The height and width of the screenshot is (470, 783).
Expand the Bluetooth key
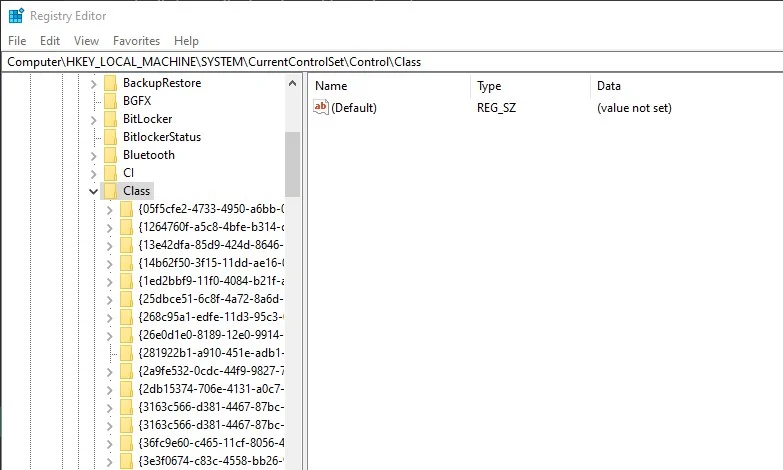pyautogui.click(x=93, y=156)
